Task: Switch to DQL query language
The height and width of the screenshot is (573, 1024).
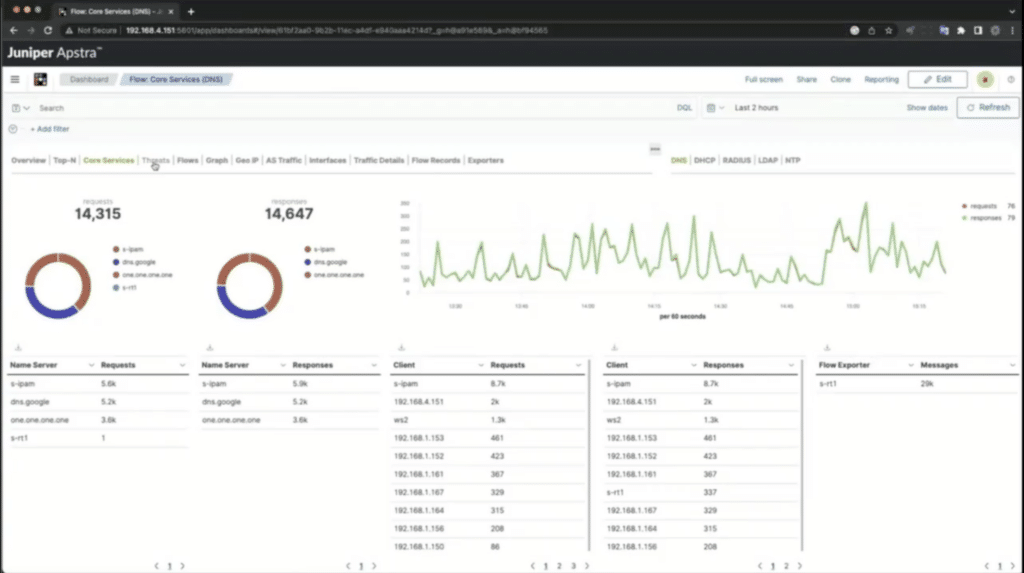Action: (684, 108)
